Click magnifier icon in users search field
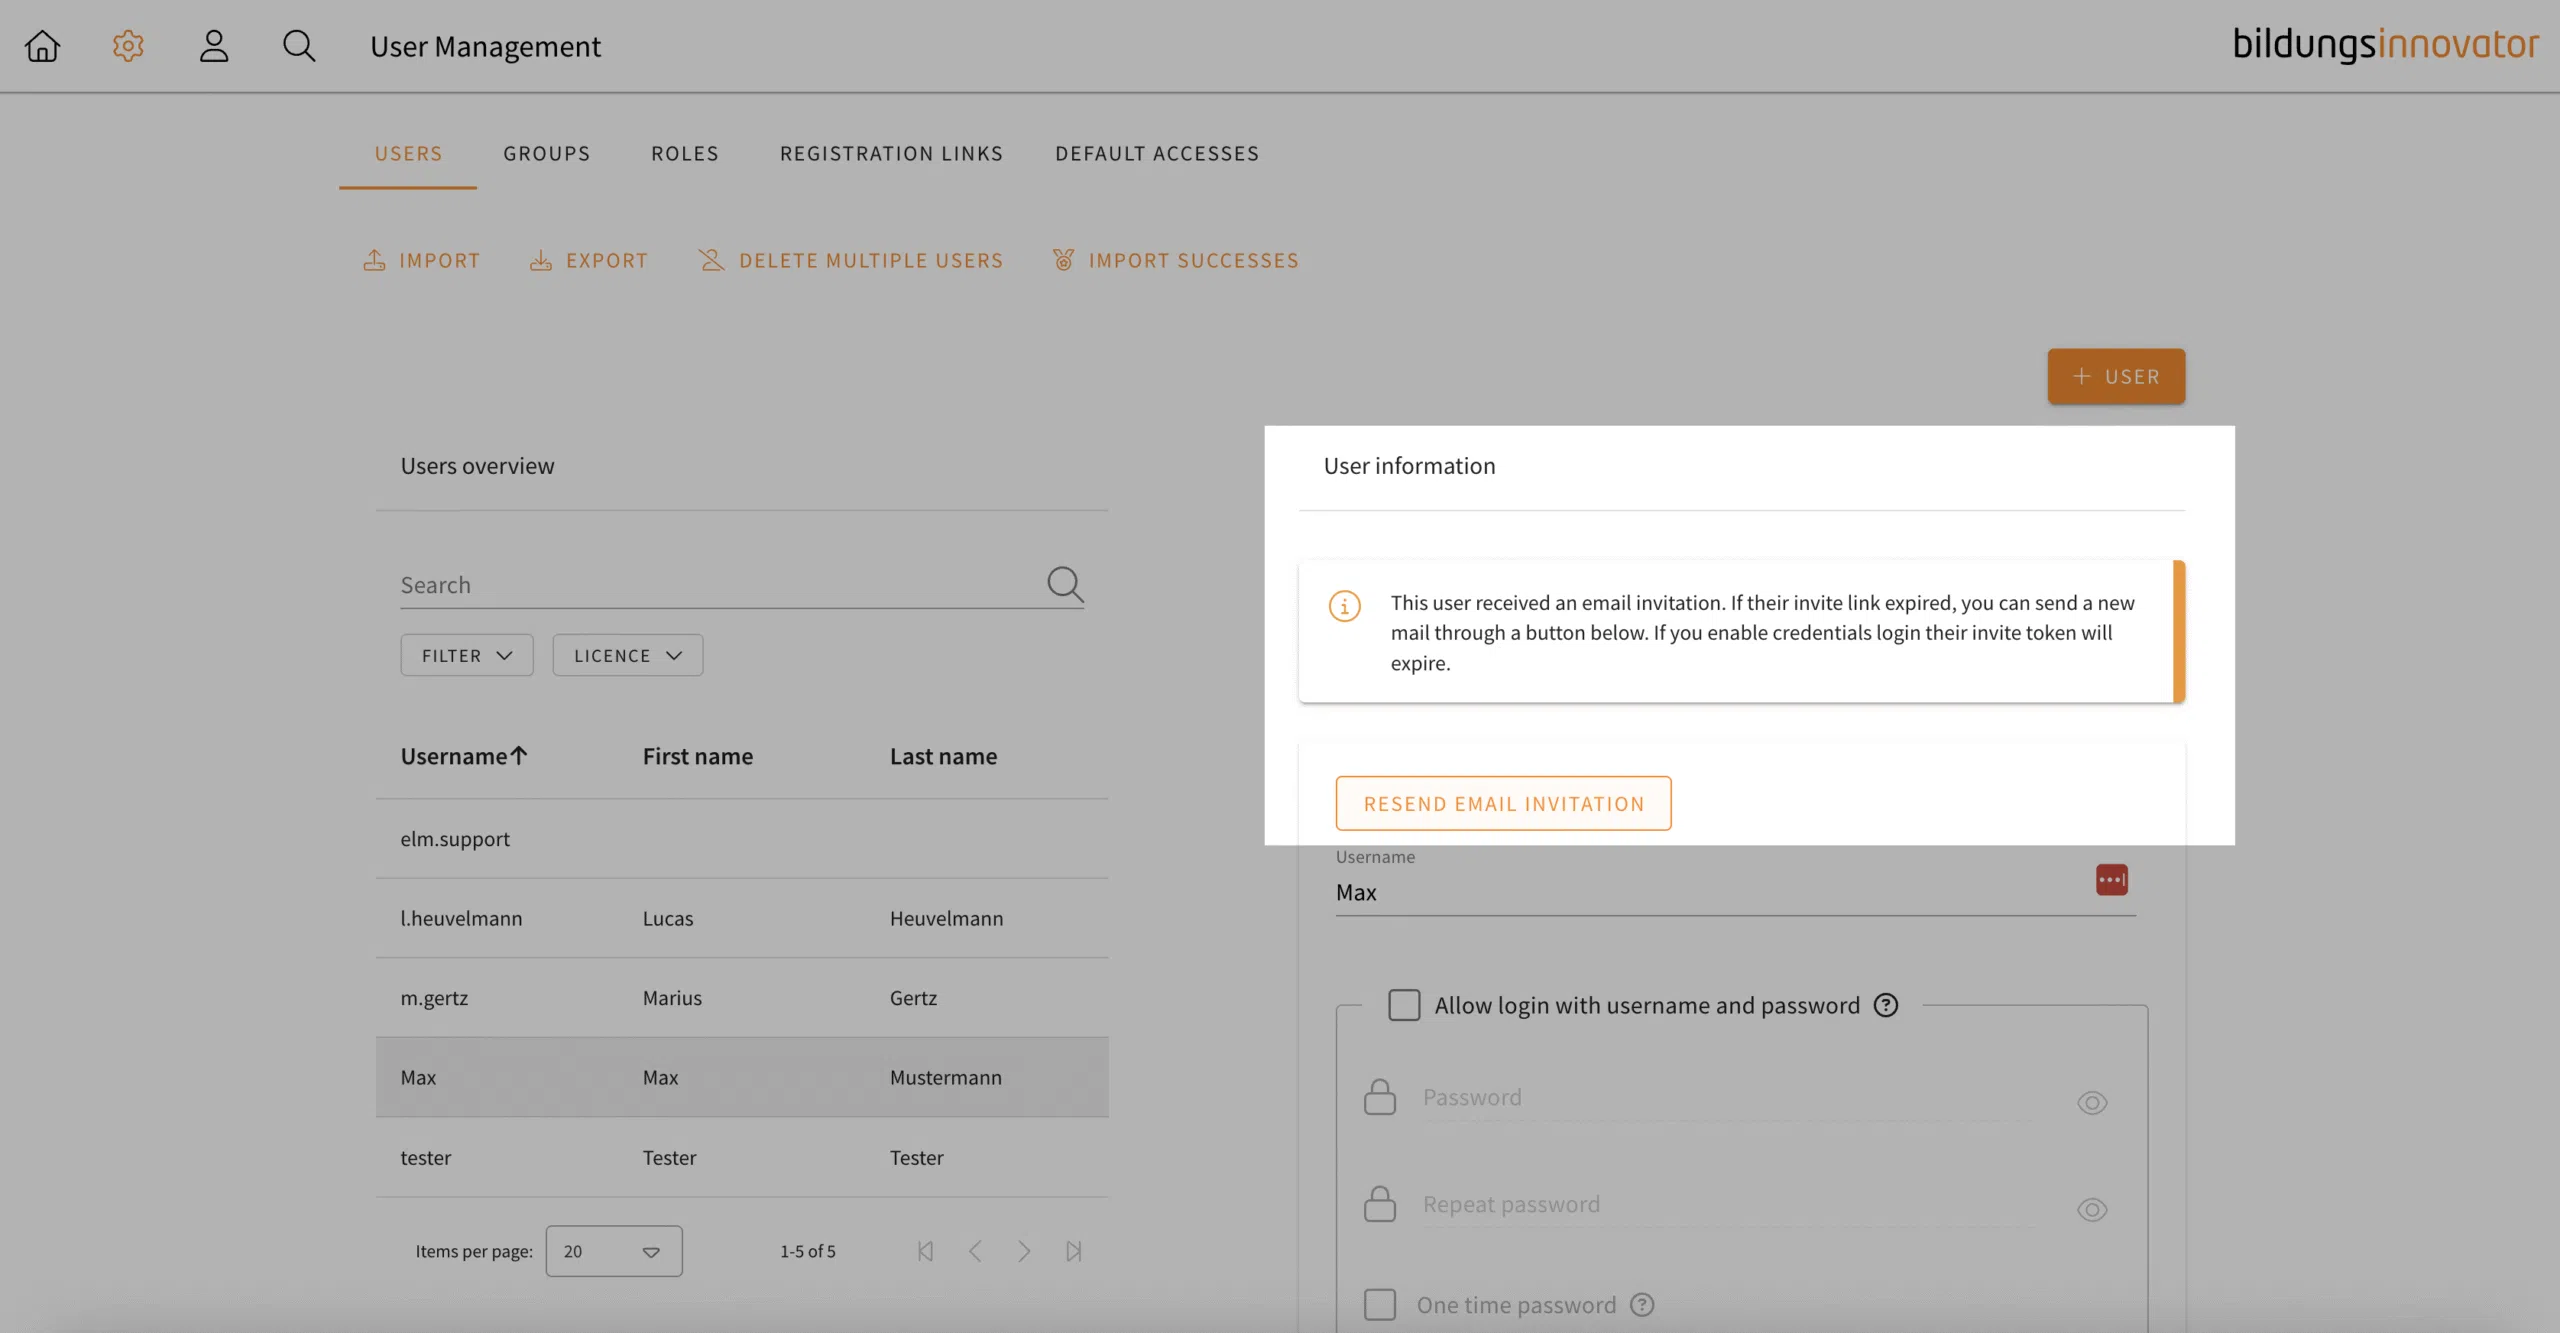 tap(1065, 584)
